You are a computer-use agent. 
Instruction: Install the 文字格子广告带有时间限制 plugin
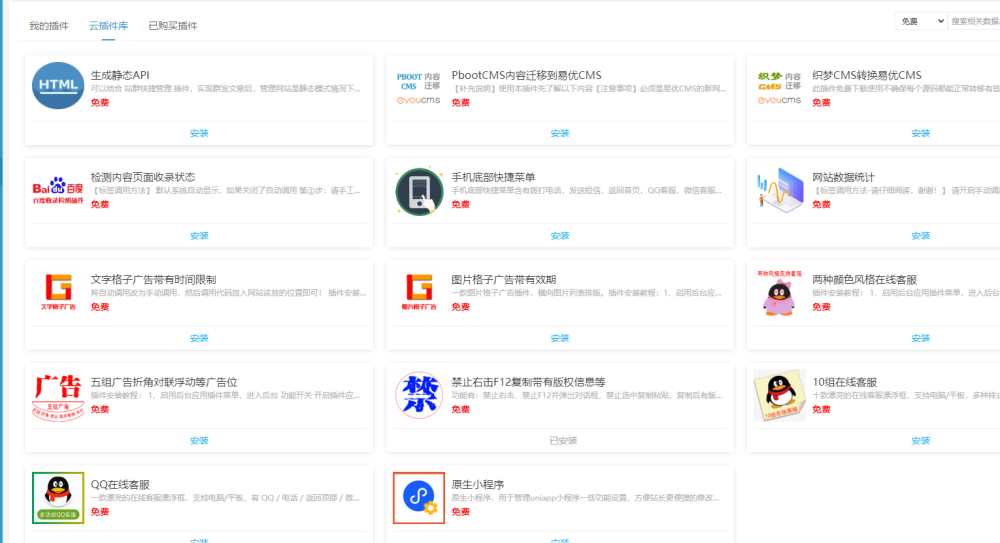199,338
